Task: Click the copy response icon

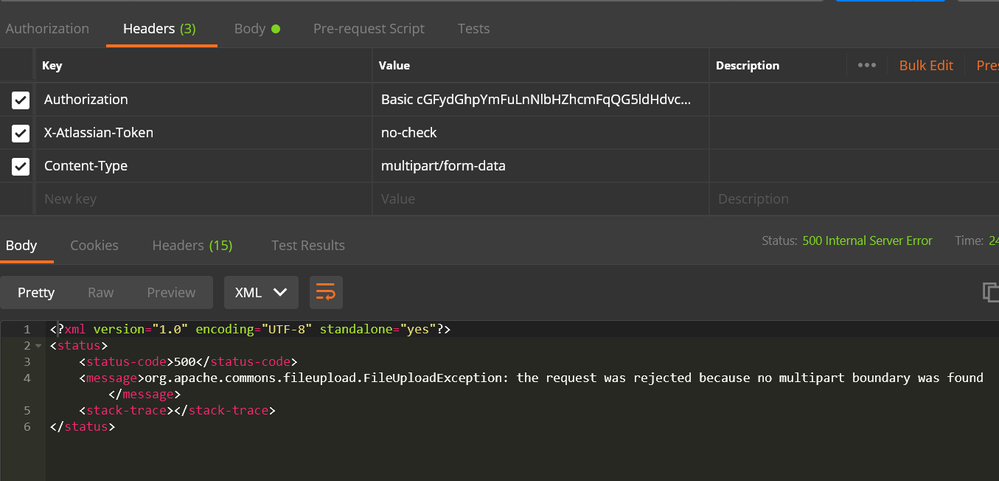Action: pyautogui.click(x=991, y=292)
